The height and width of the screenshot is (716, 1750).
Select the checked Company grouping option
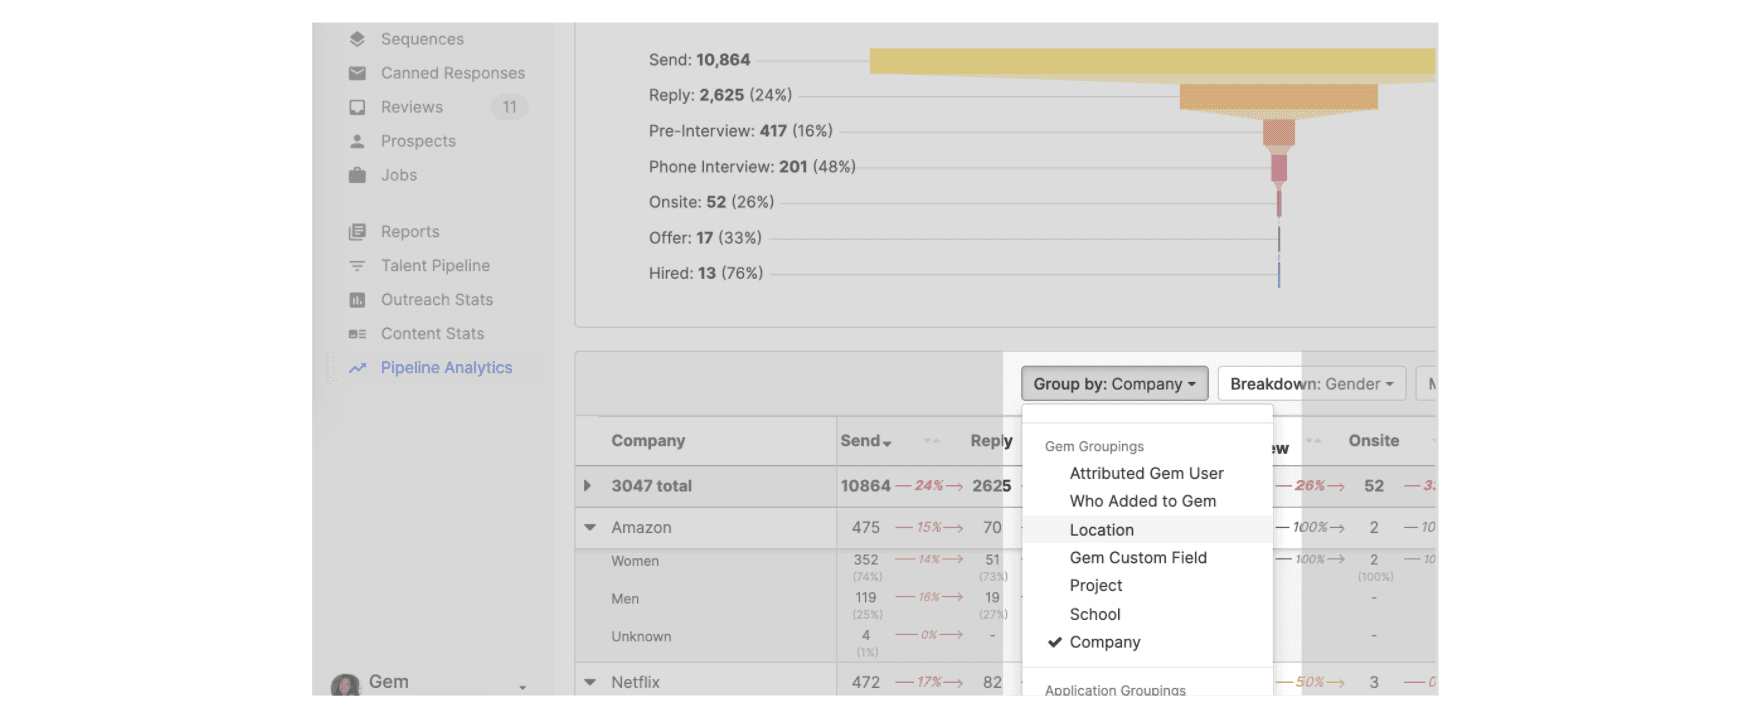tap(1104, 642)
